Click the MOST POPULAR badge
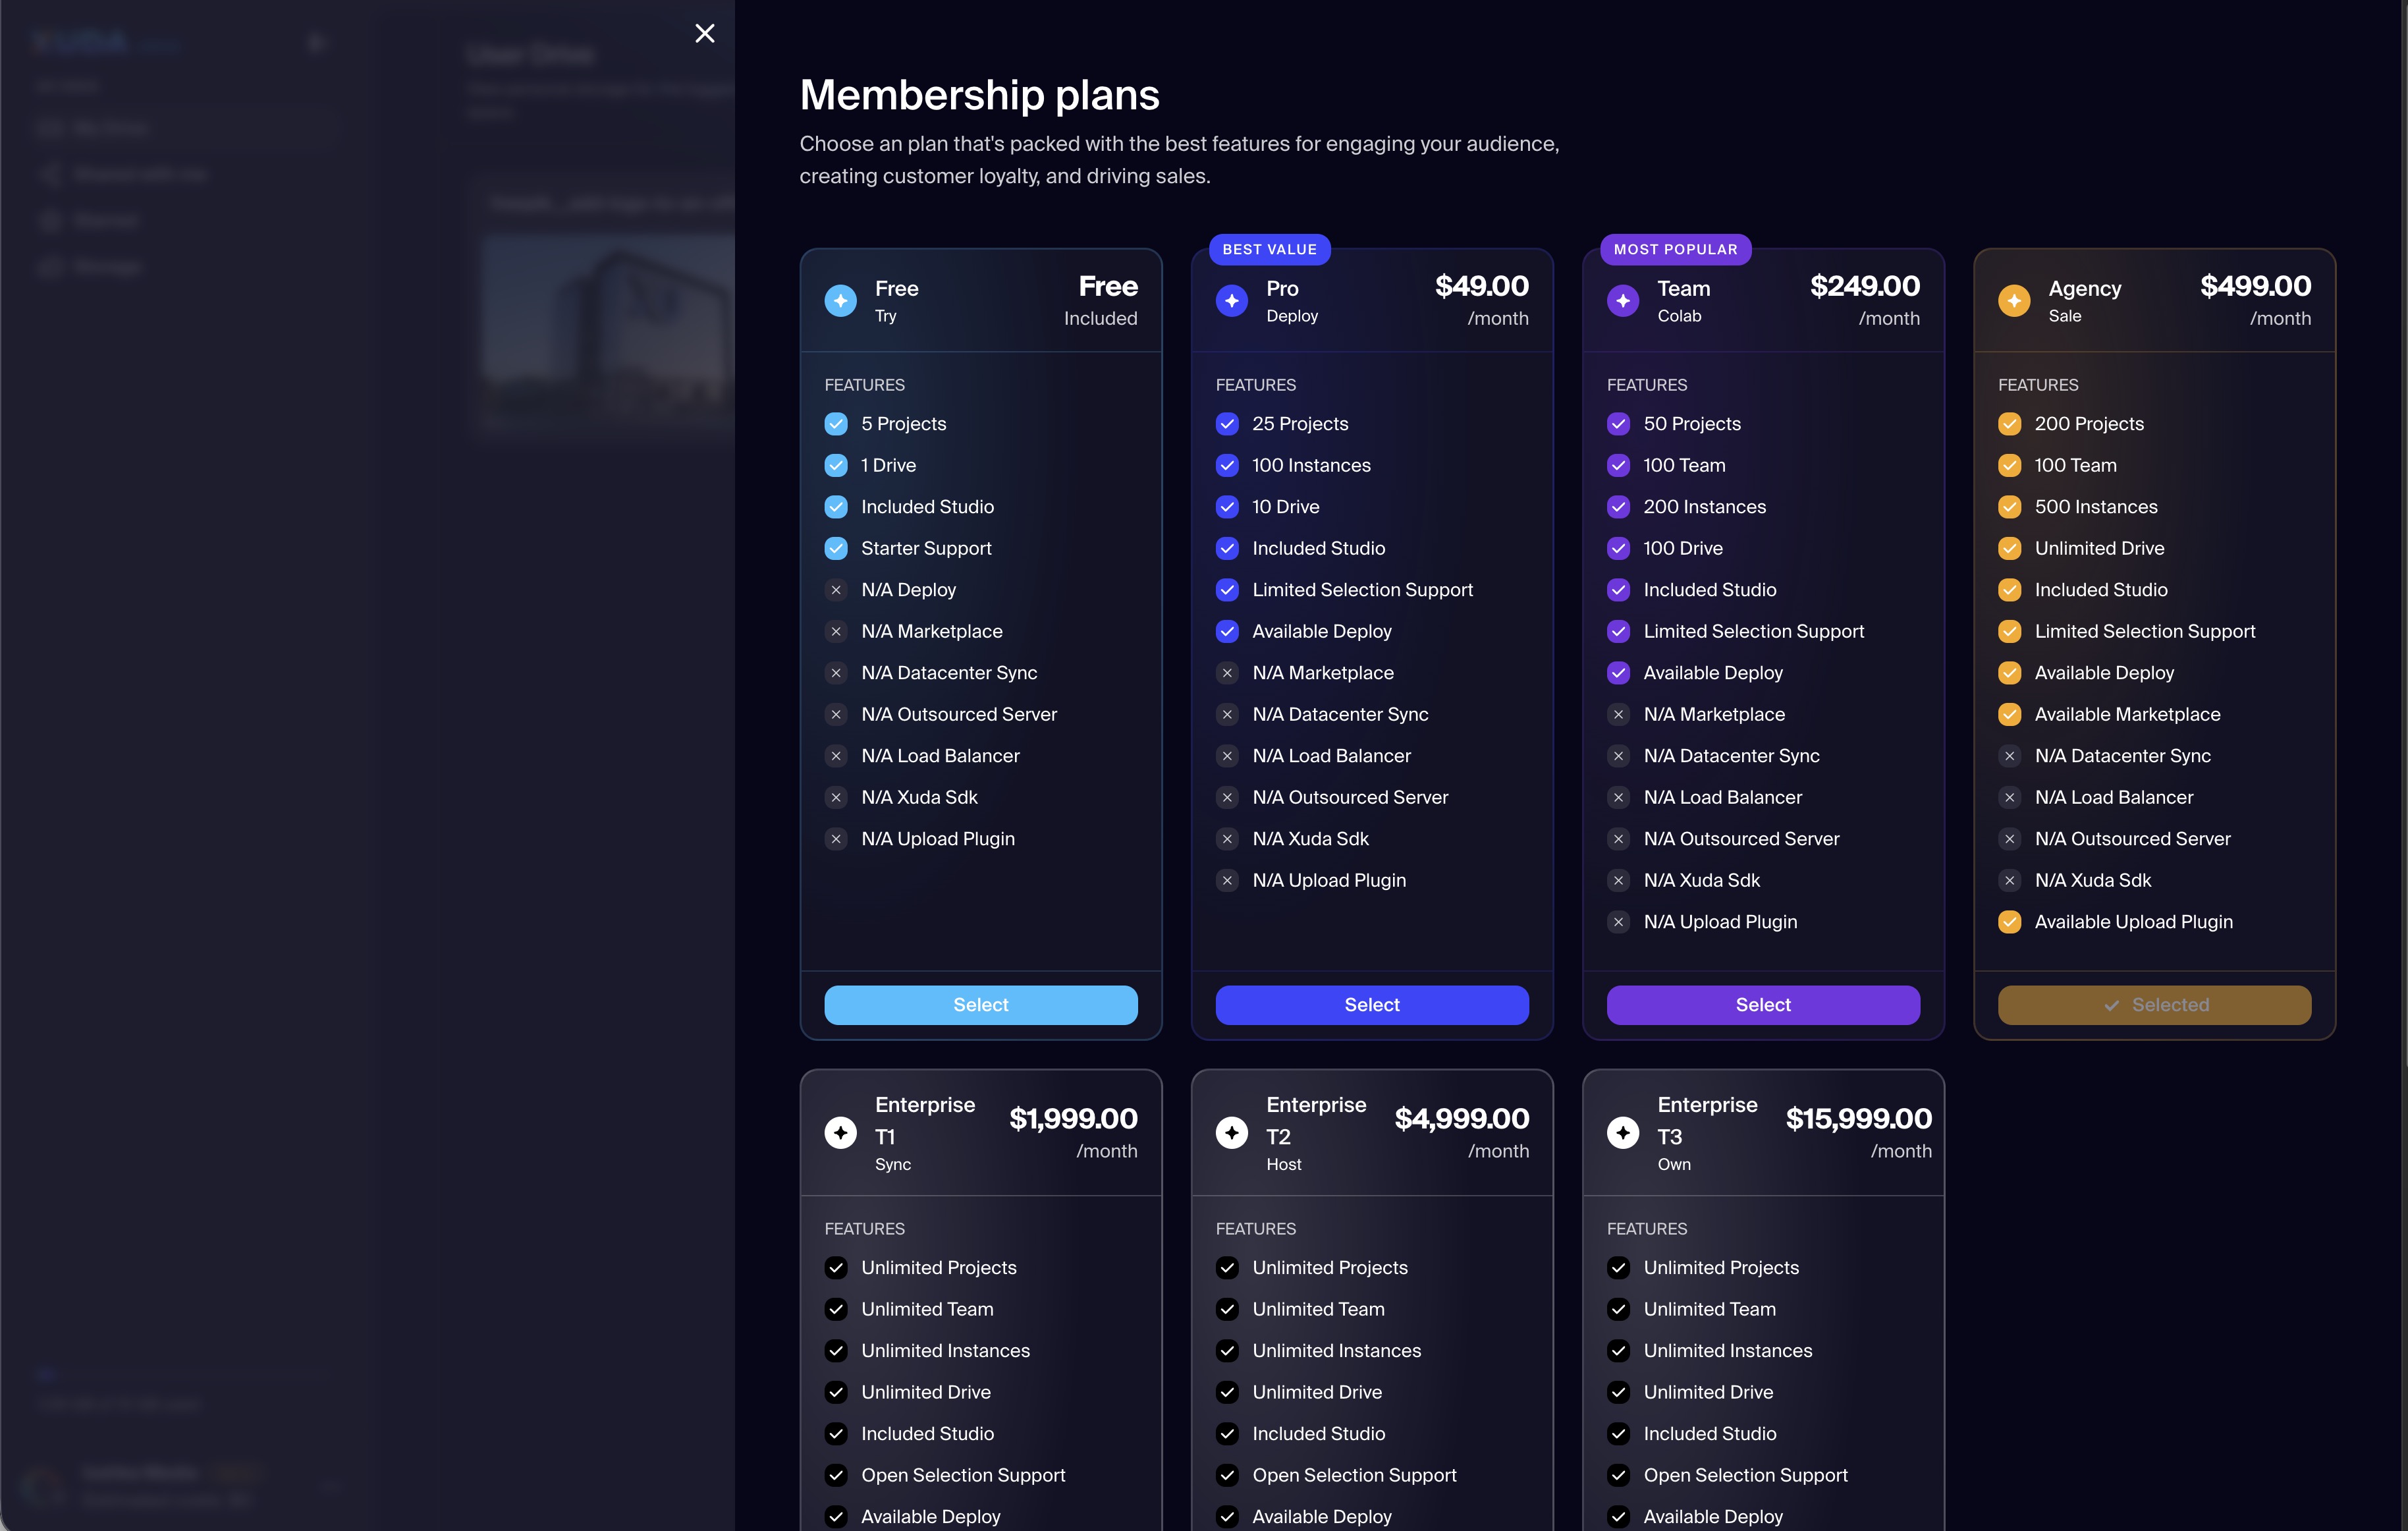 click(1675, 250)
